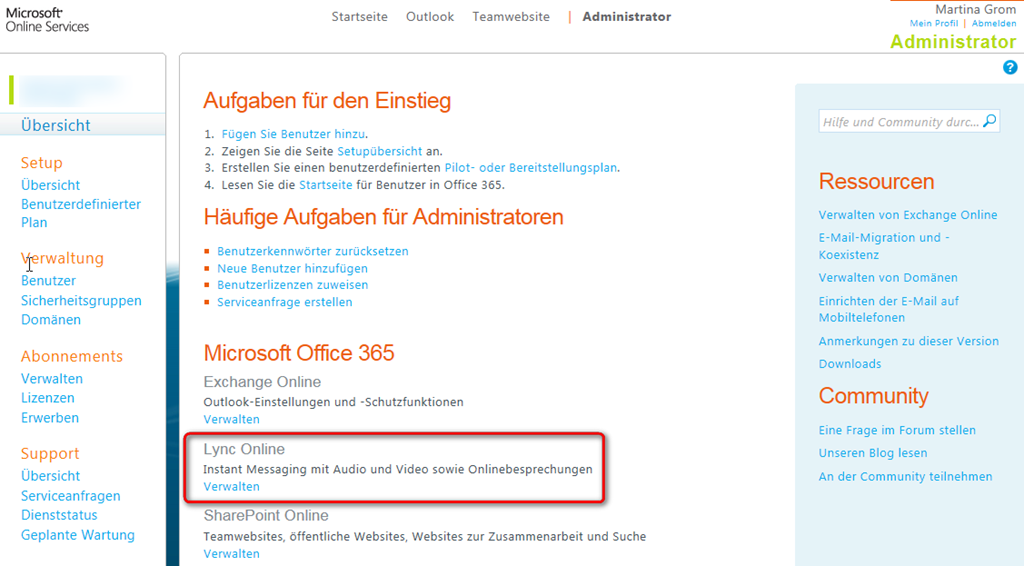1024x566 pixels.
Task: Select Domänen in the Verwaltung section
Action: pos(51,320)
